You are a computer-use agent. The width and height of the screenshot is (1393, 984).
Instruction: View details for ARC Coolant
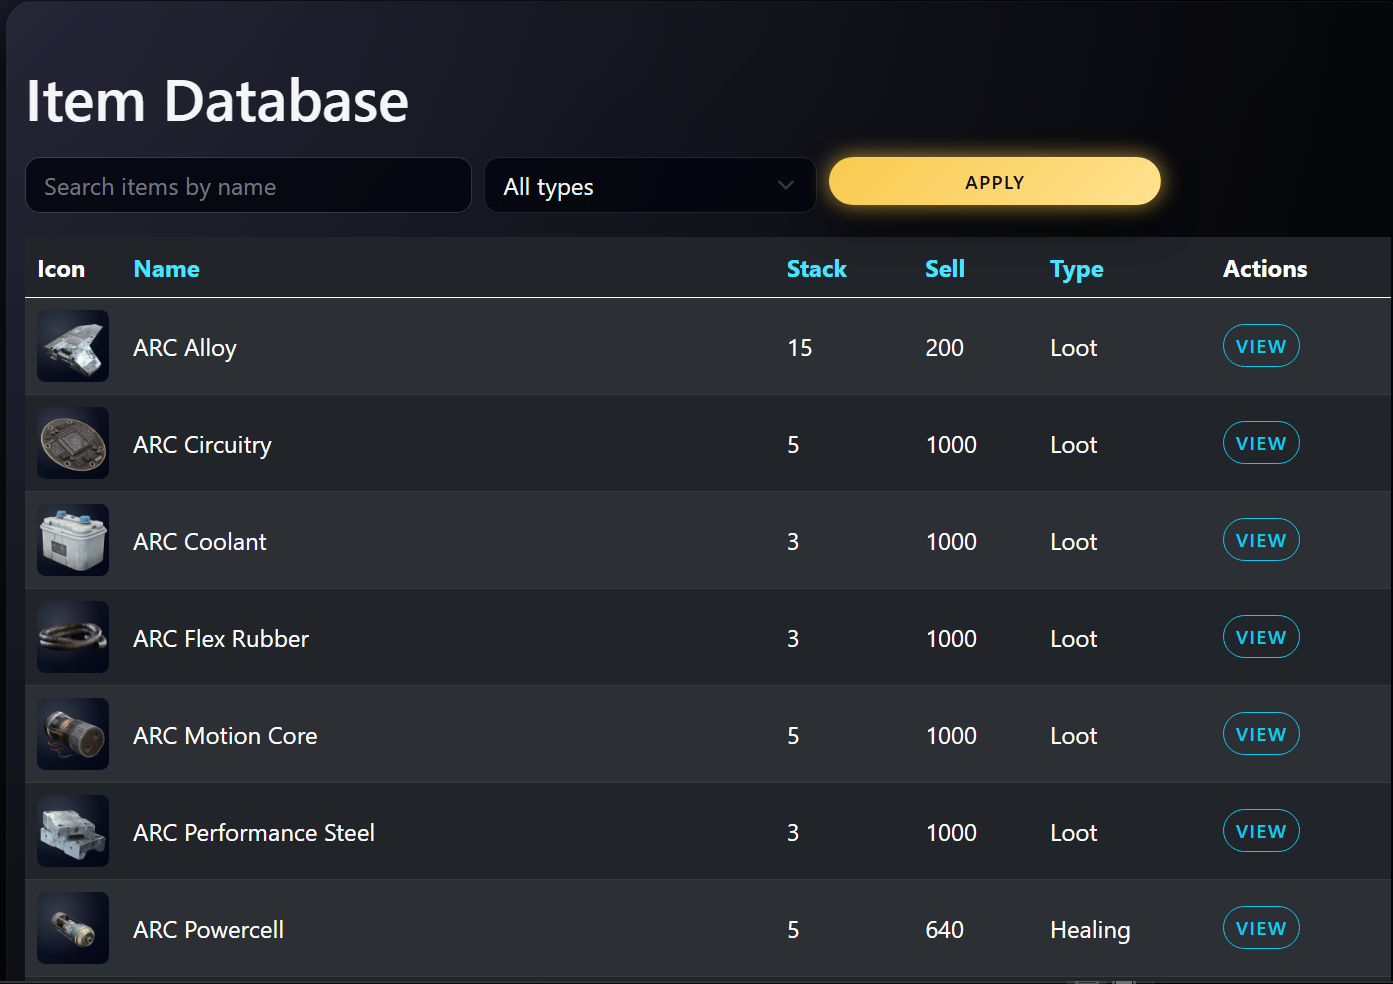click(x=1261, y=540)
